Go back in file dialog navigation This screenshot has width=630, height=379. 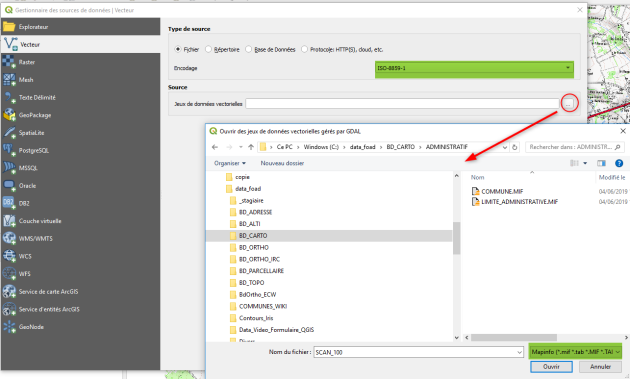(x=215, y=147)
